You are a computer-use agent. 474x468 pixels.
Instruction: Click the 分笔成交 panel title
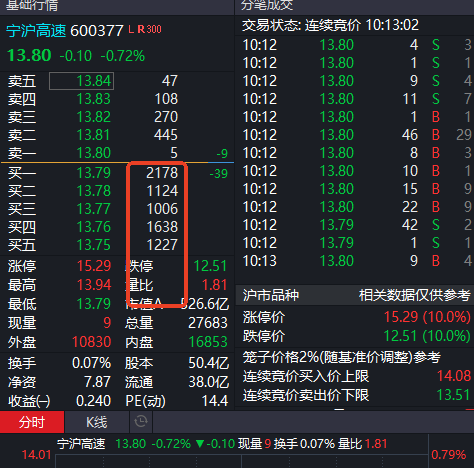(x=267, y=5)
